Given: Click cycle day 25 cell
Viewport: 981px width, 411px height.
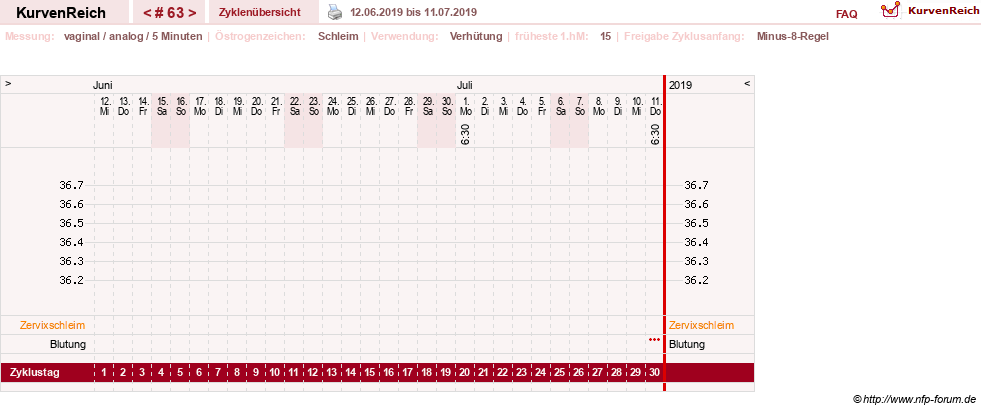Looking at the screenshot, I should pos(560,373).
